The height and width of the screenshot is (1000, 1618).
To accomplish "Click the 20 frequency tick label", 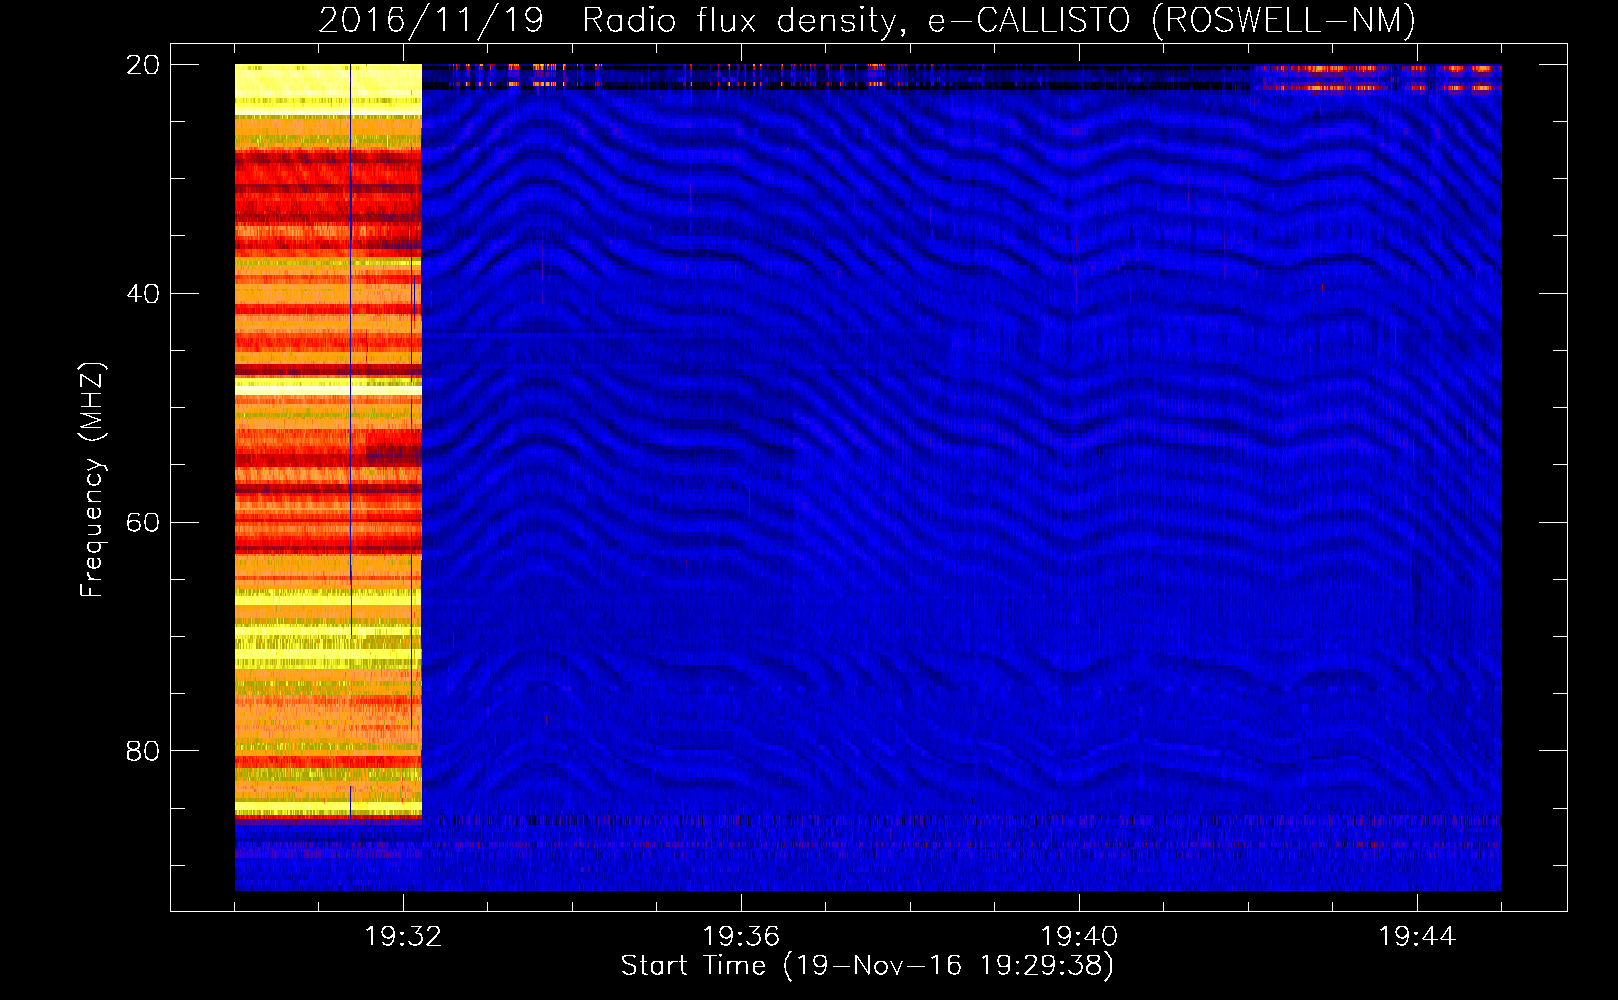I will click(143, 65).
